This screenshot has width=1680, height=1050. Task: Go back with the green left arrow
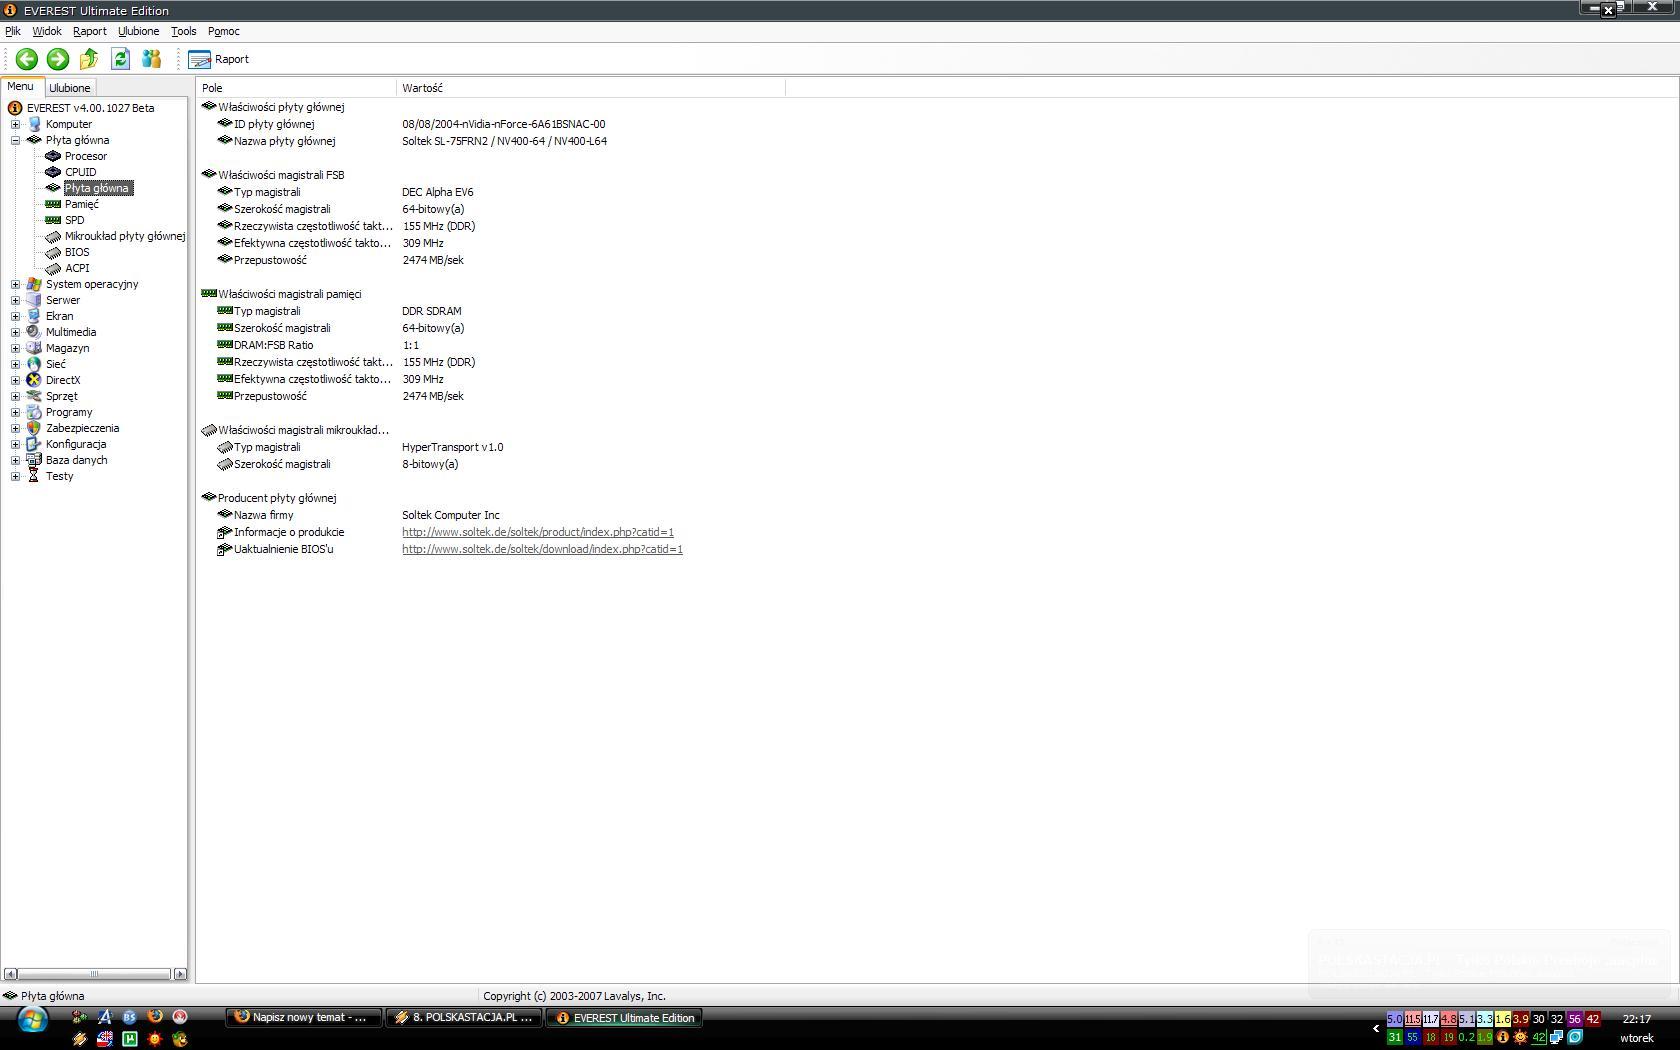[27, 59]
